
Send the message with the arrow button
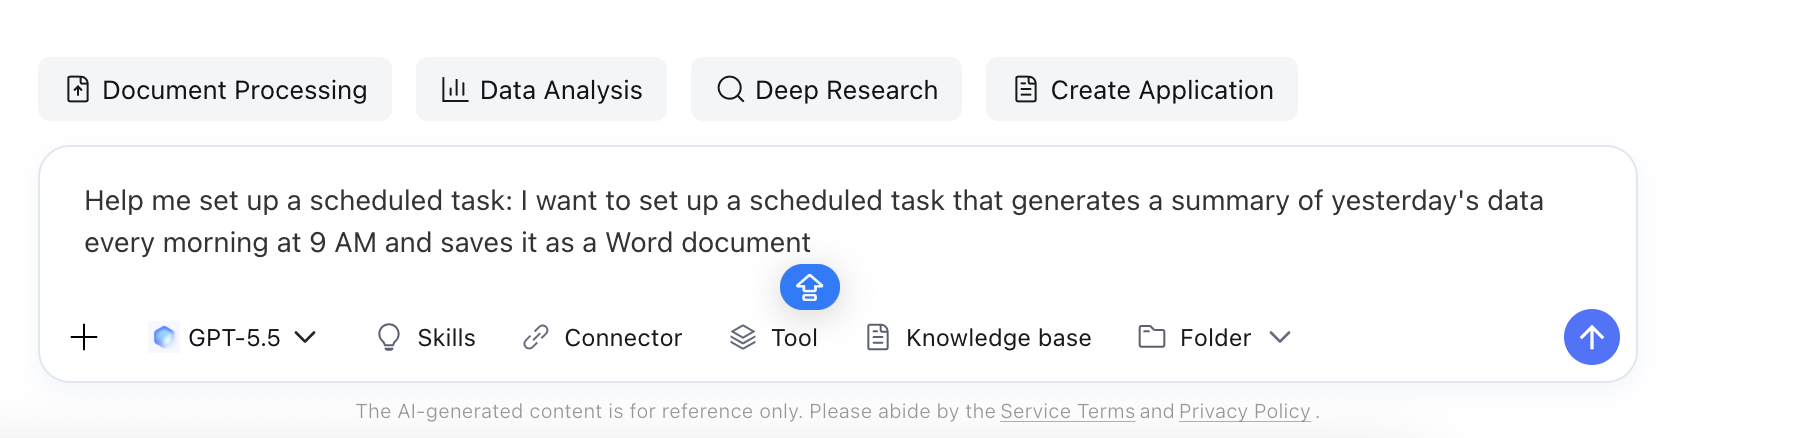[1591, 337]
